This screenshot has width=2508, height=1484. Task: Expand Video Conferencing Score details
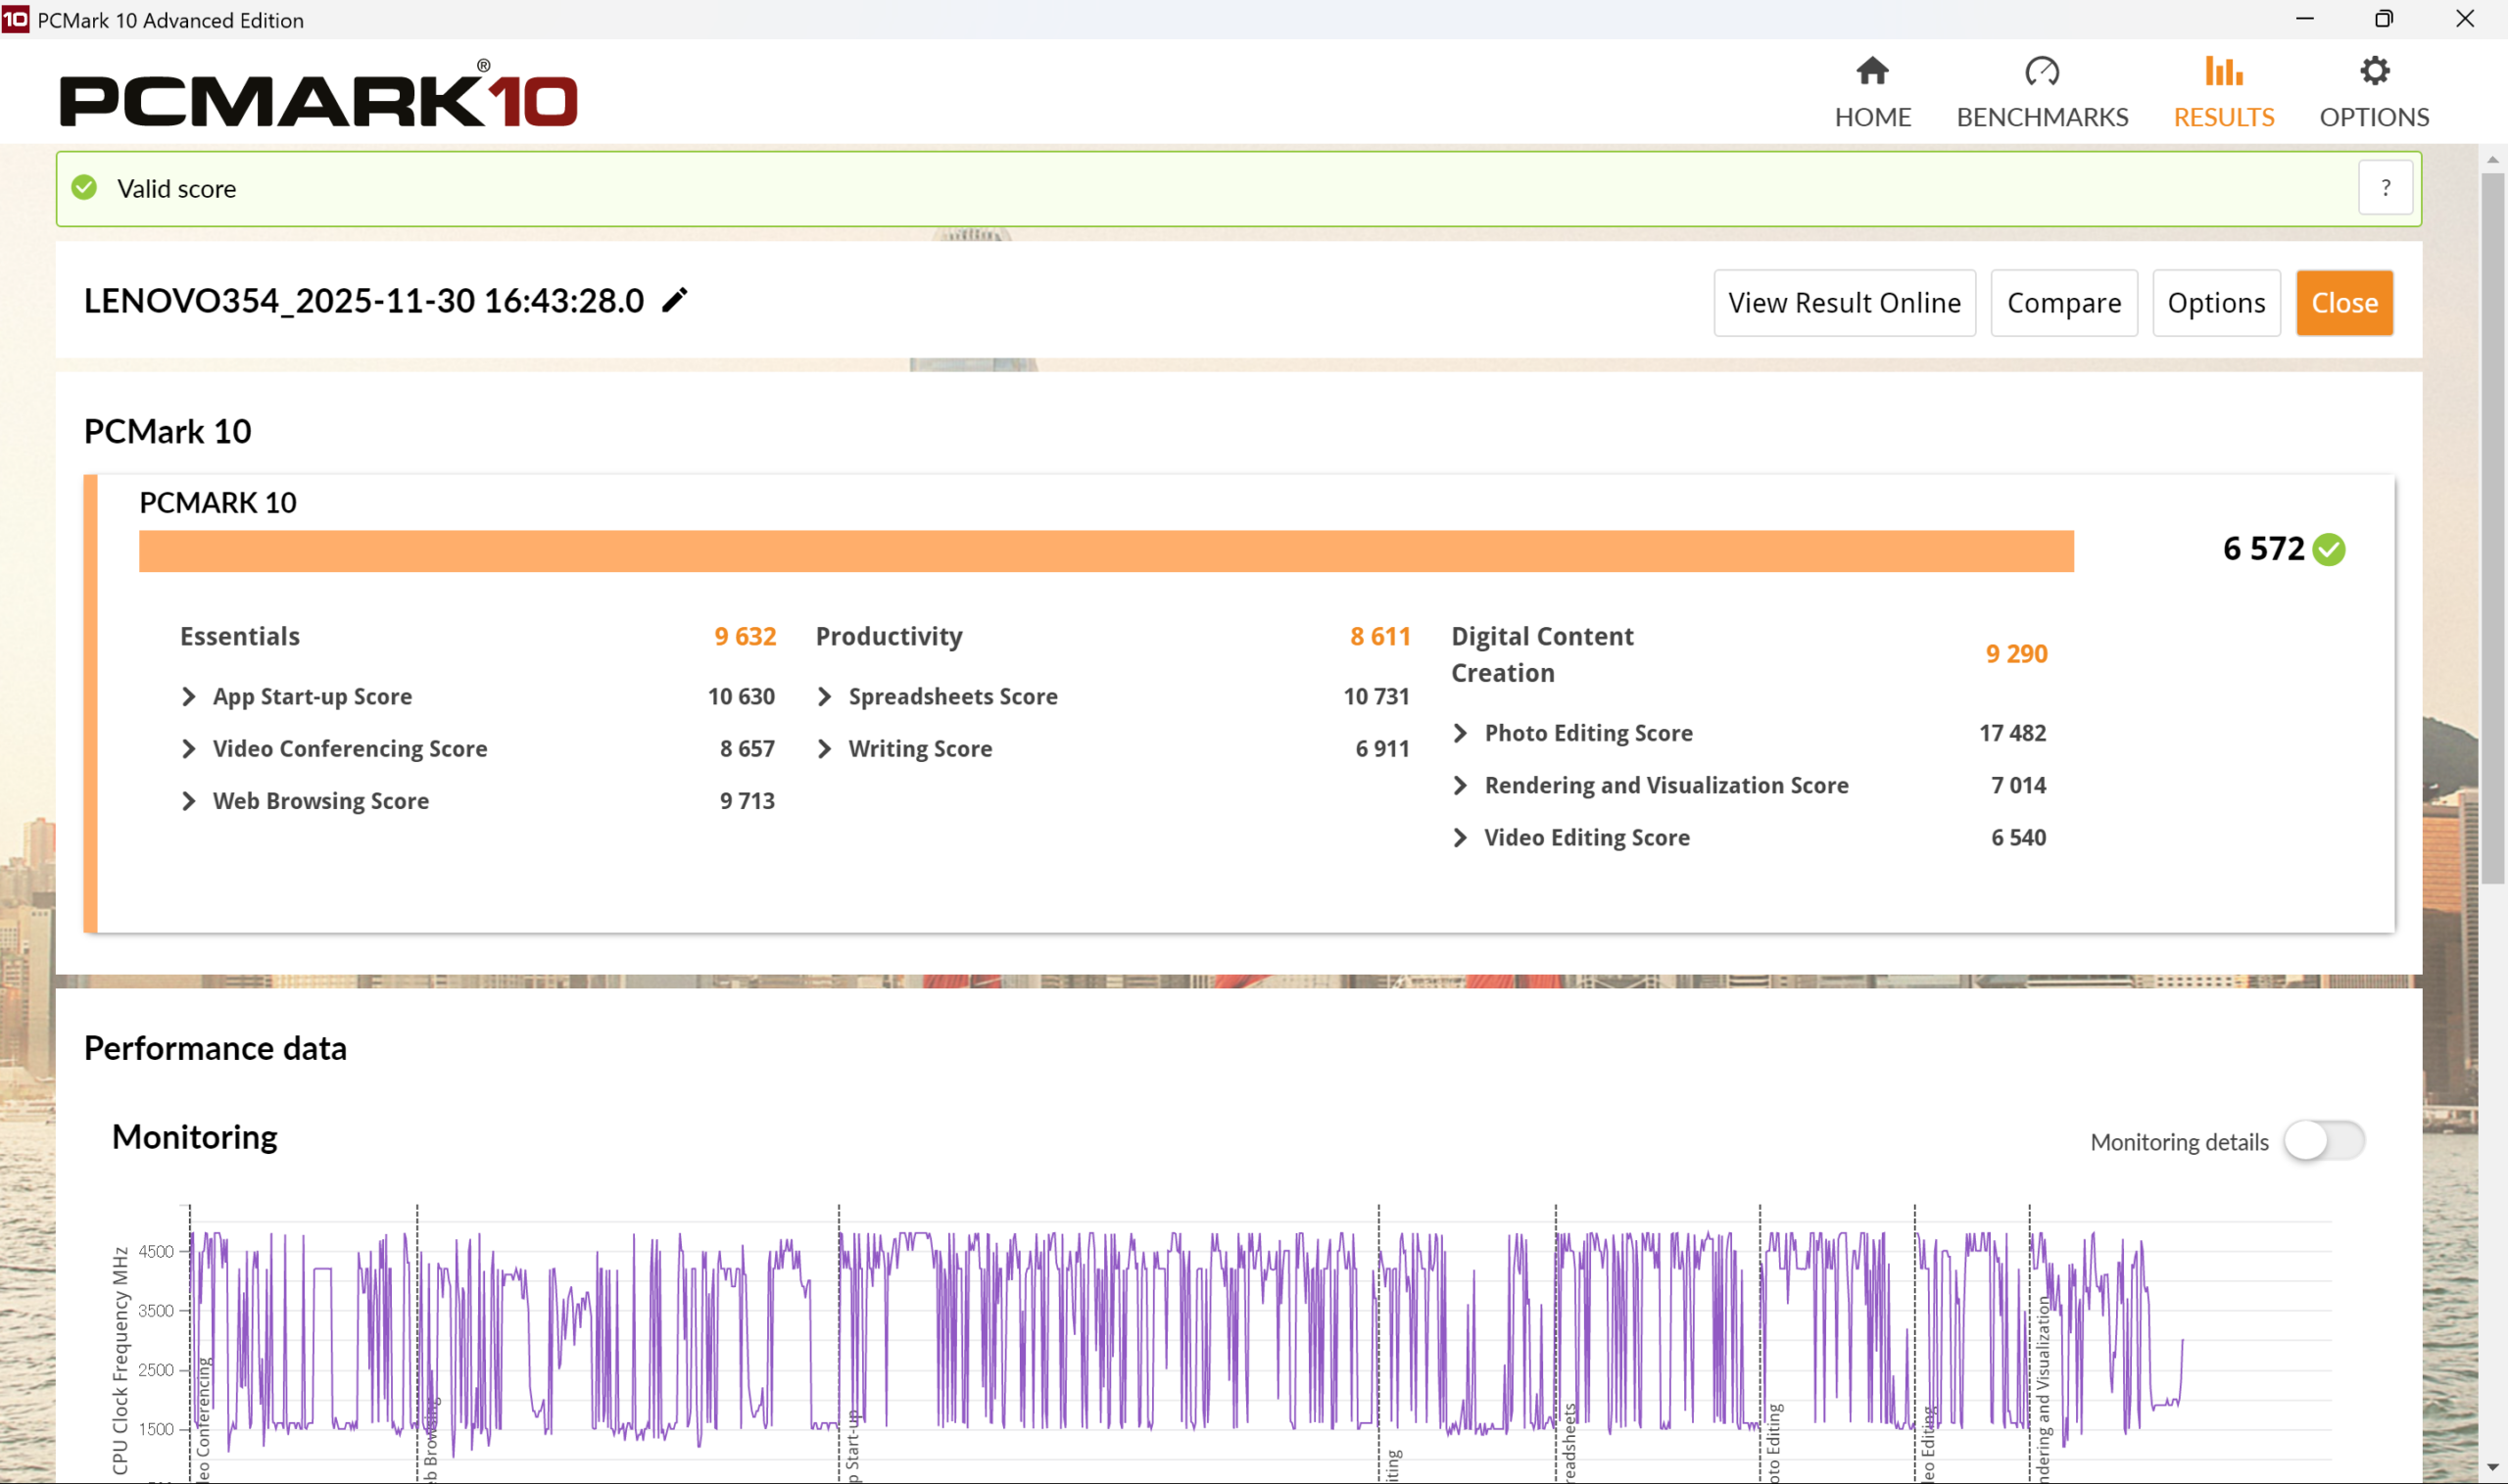tap(189, 748)
